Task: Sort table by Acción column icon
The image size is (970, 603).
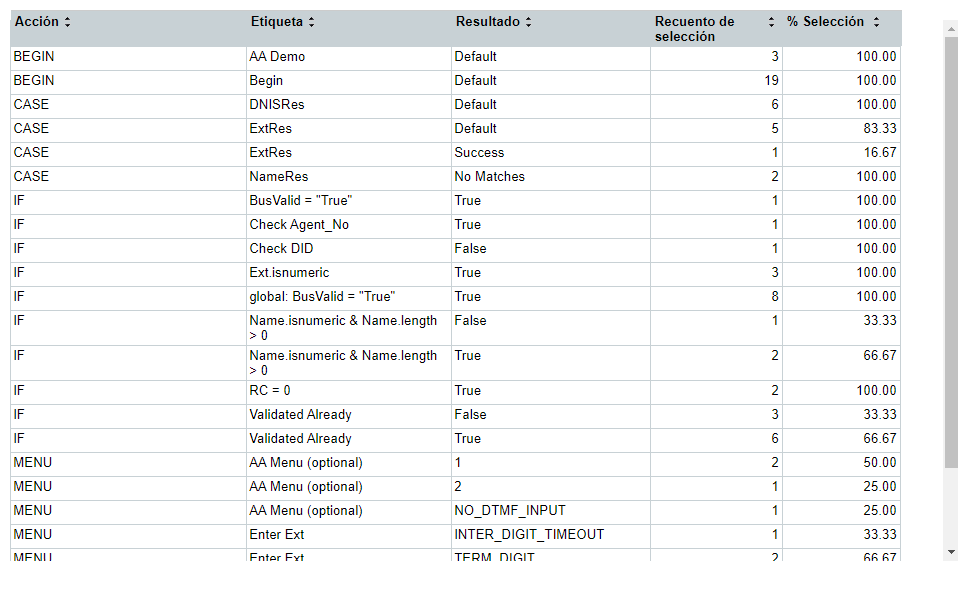Action: pyautogui.click(x=67, y=22)
